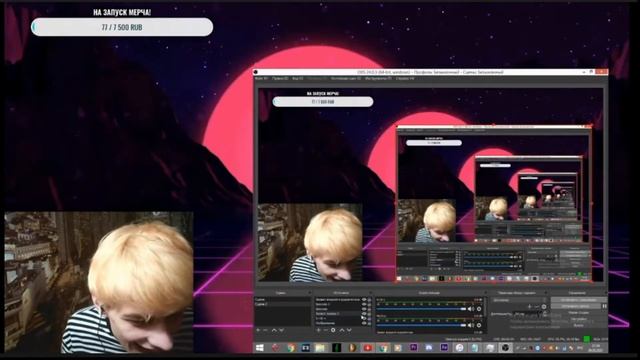Open Файл menu in OBS
The height and width of the screenshot is (360, 640).
[261, 78]
